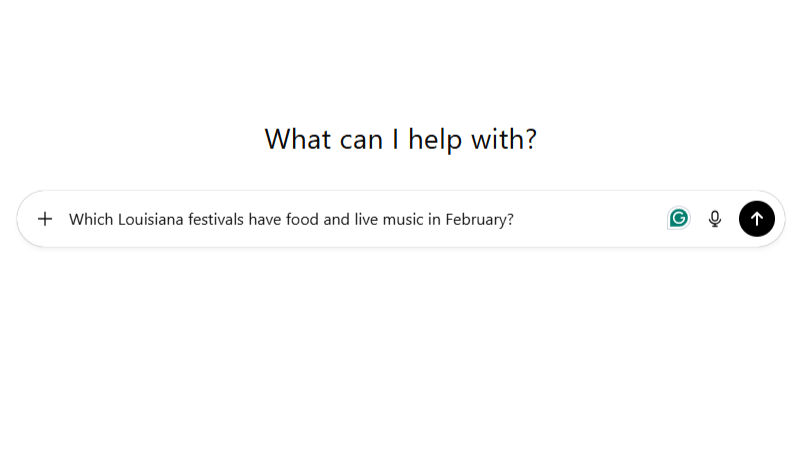The height and width of the screenshot is (449, 799).
Task: Activate the mic button in the prompt bar
Action: pos(715,219)
